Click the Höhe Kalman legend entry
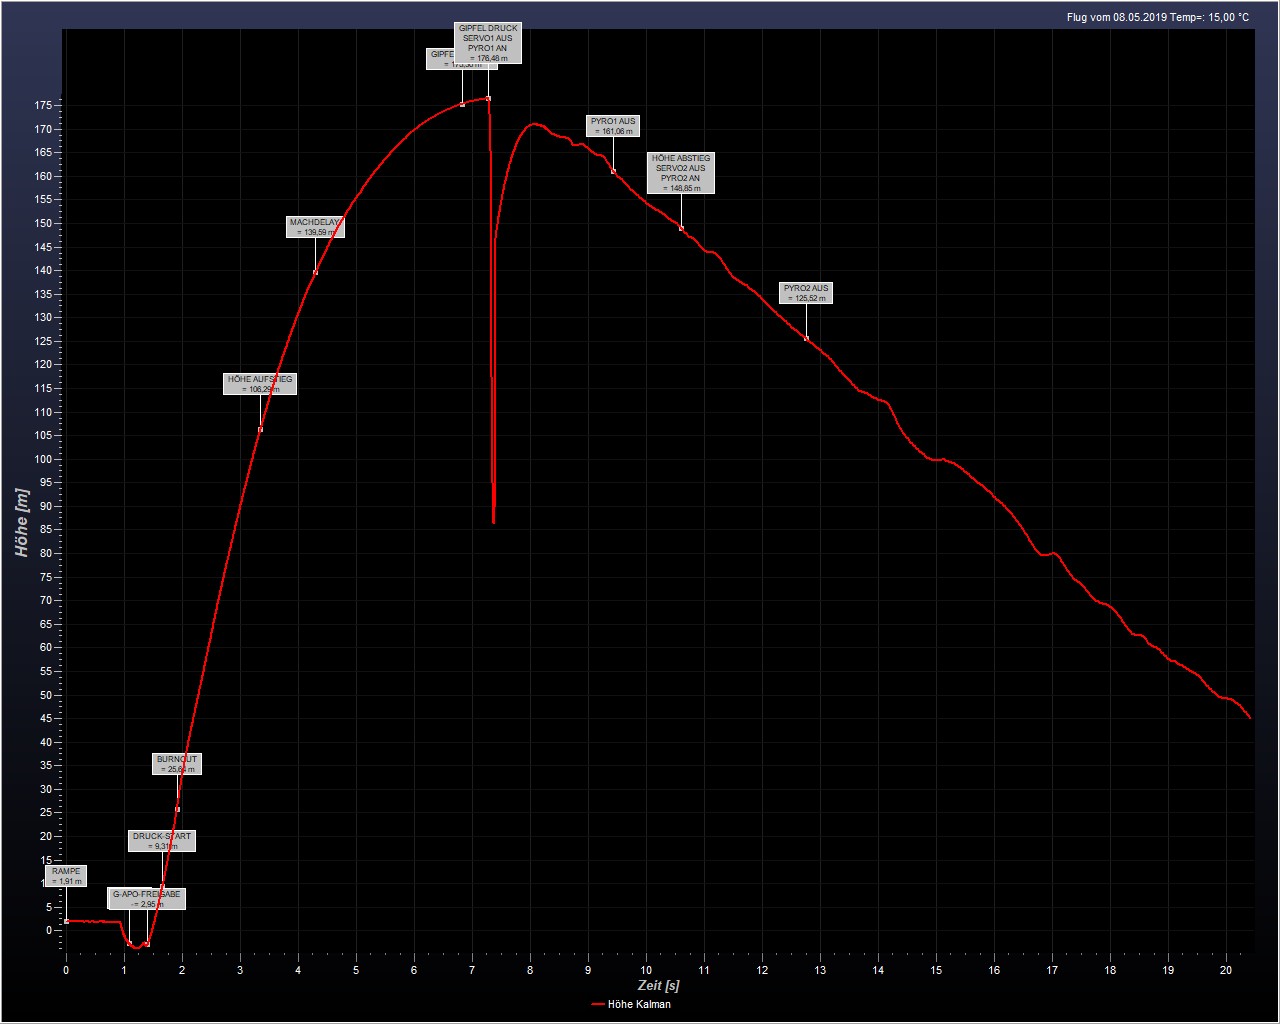 639,1004
